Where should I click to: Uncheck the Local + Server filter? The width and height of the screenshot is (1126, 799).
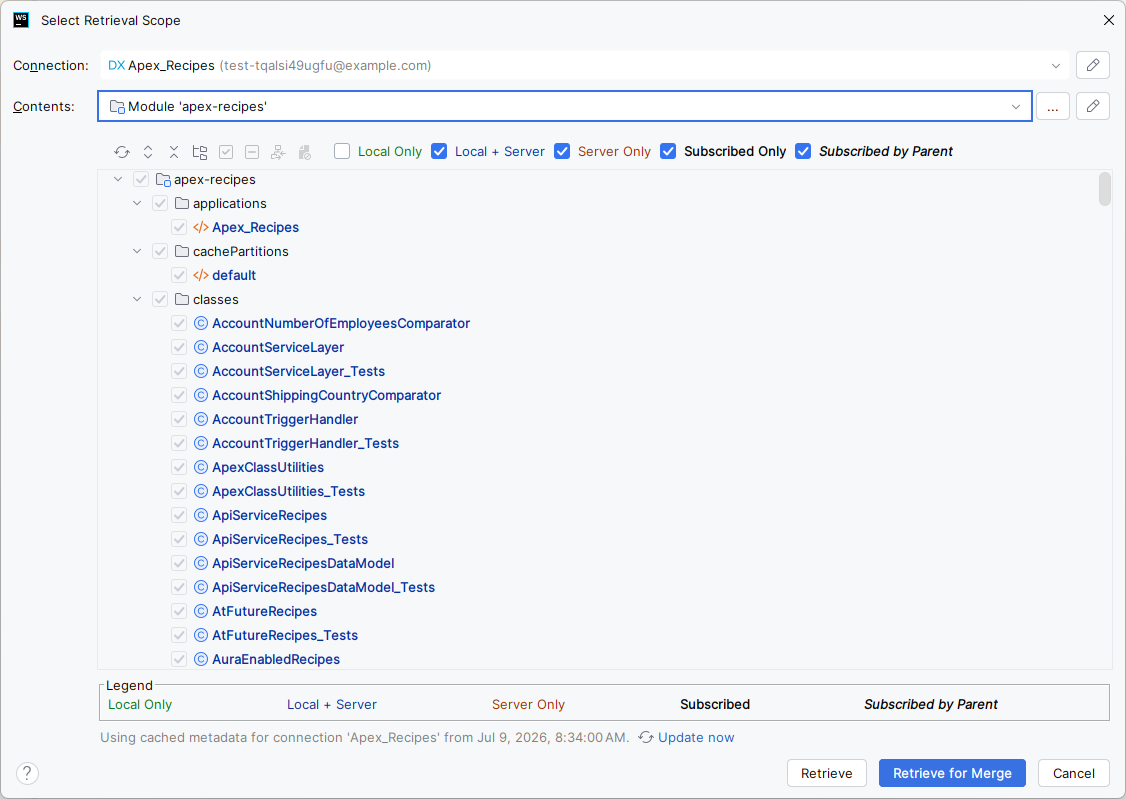click(x=439, y=151)
